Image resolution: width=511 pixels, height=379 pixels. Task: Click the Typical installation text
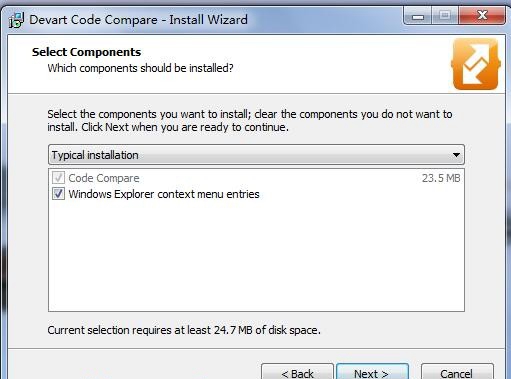[95, 155]
